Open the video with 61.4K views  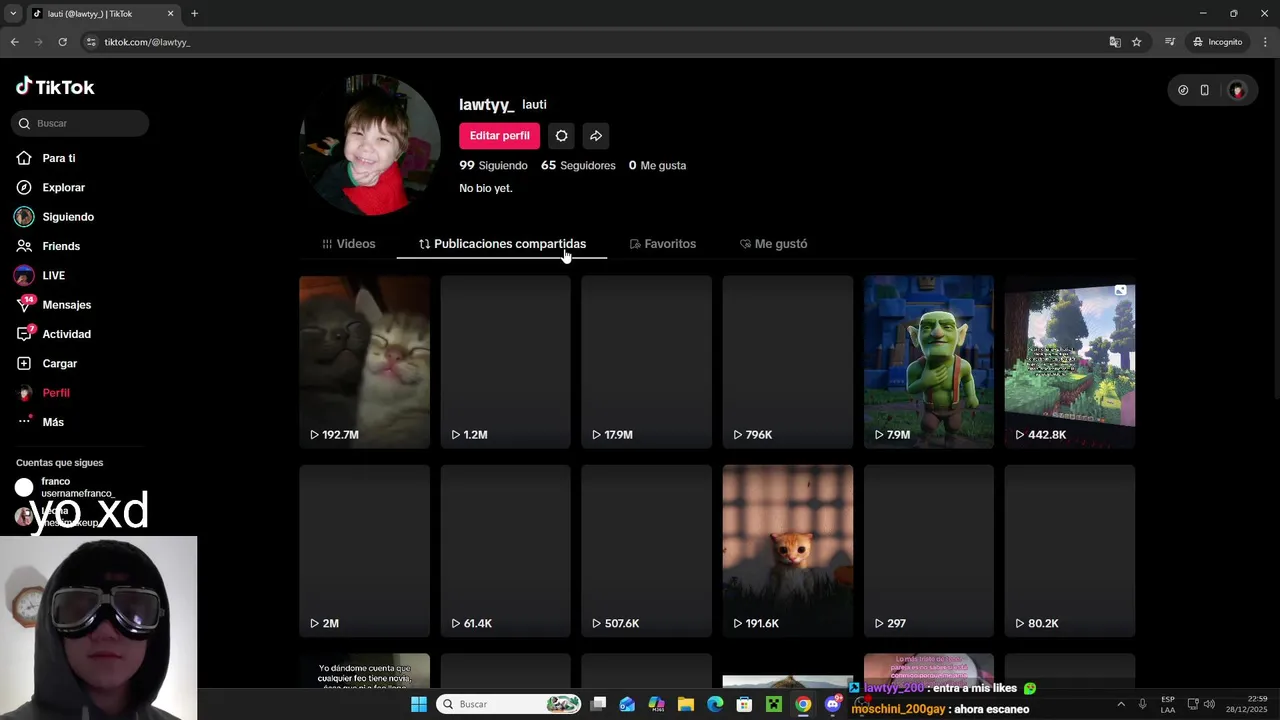(505, 550)
